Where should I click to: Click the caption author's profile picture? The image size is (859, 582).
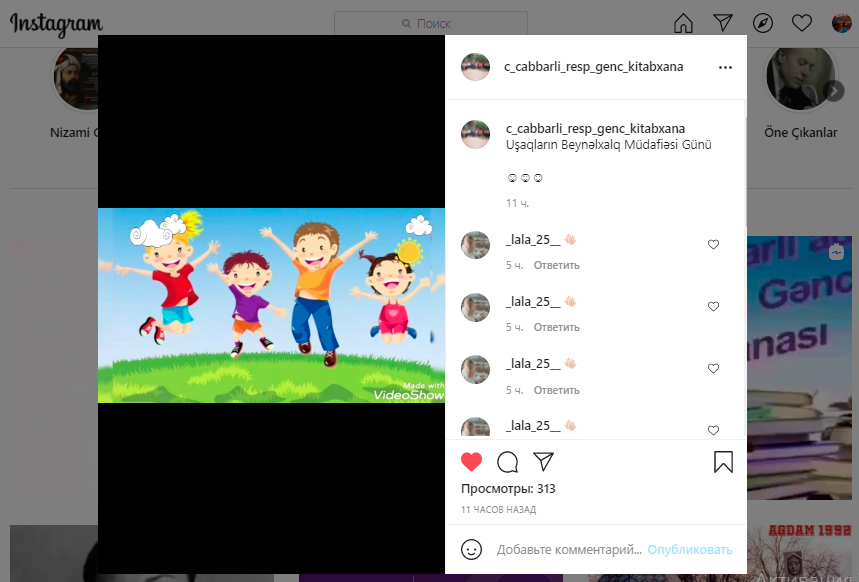click(476, 135)
